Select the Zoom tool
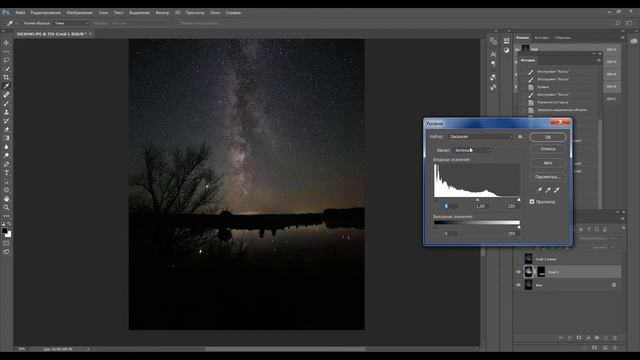 click(x=6, y=207)
